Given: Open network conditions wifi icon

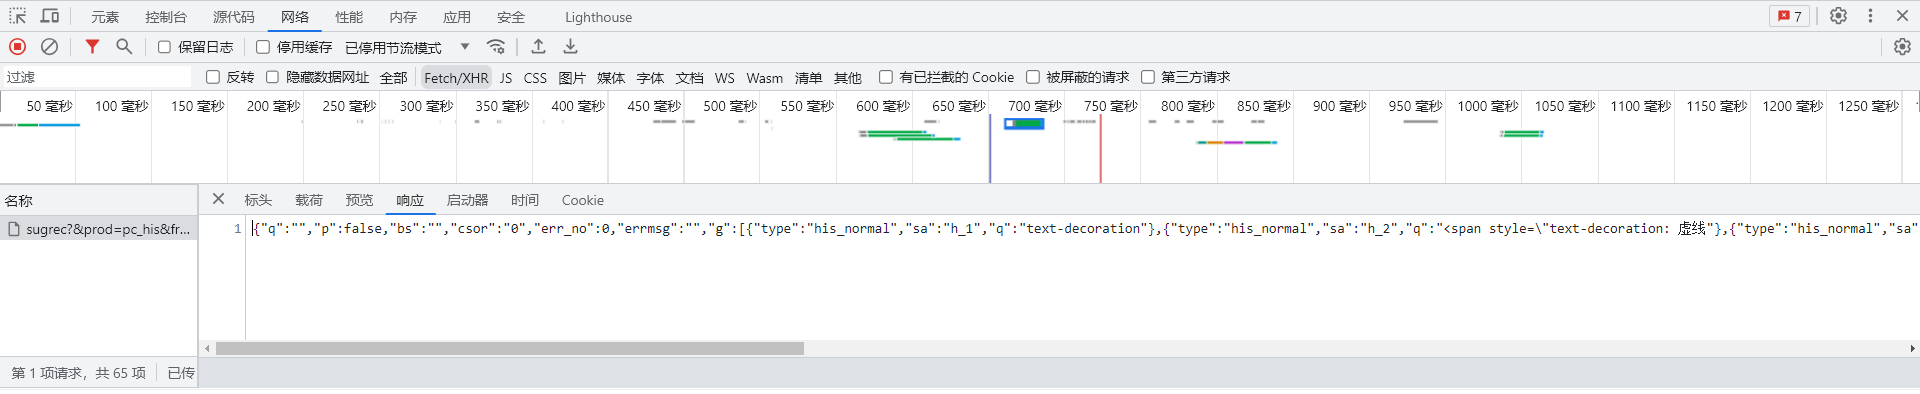Looking at the screenshot, I should click(496, 47).
